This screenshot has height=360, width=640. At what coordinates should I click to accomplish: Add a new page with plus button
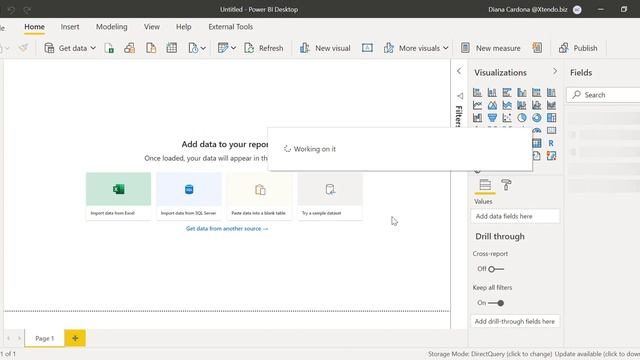tap(75, 338)
